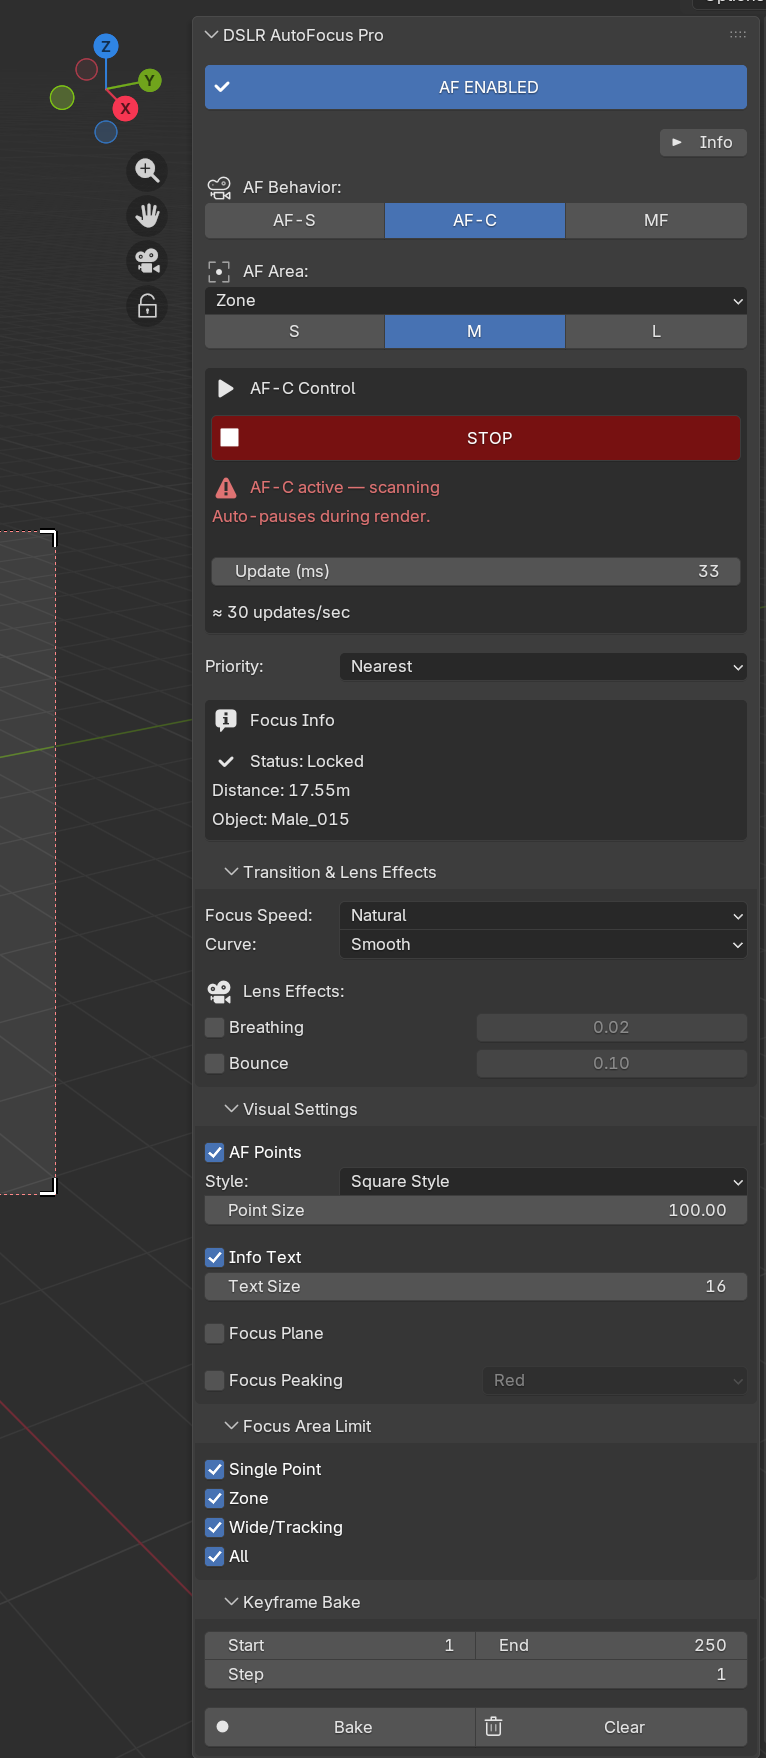766x1758 pixels.
Task: Click the Lens Effects camera icon
Action: pos(219,992)
